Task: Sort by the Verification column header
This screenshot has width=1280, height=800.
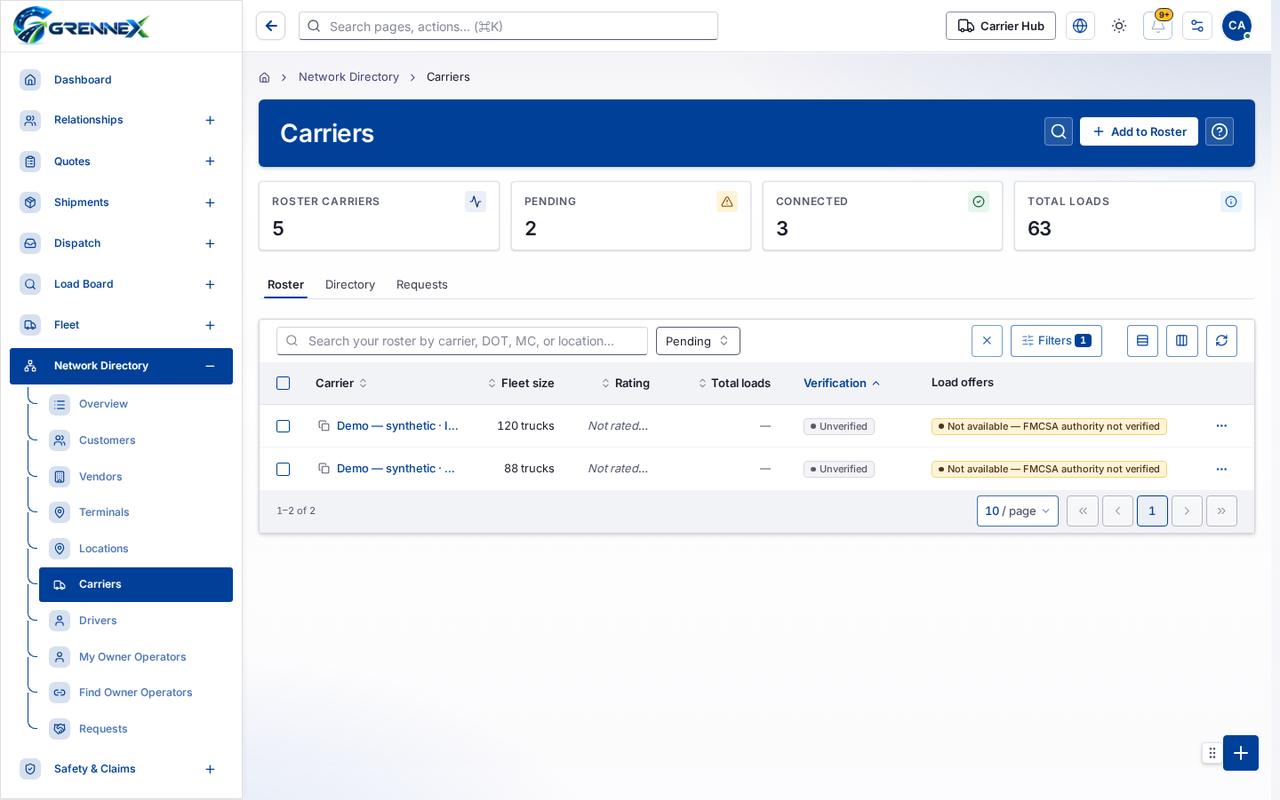Action: (x=842, y=383)
